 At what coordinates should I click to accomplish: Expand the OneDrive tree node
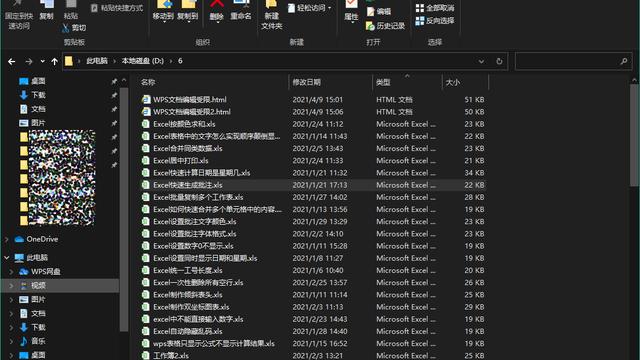tap(7, 239)
